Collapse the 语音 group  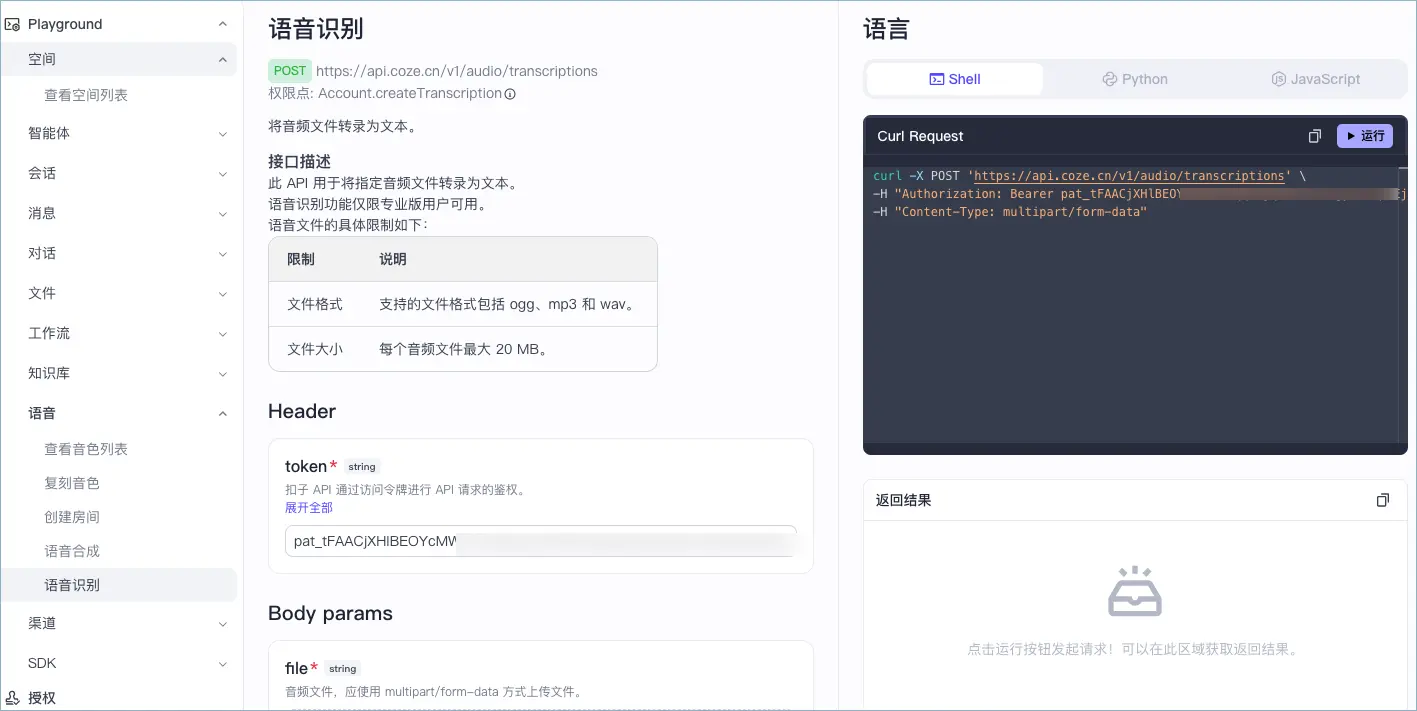click(222, 413)
